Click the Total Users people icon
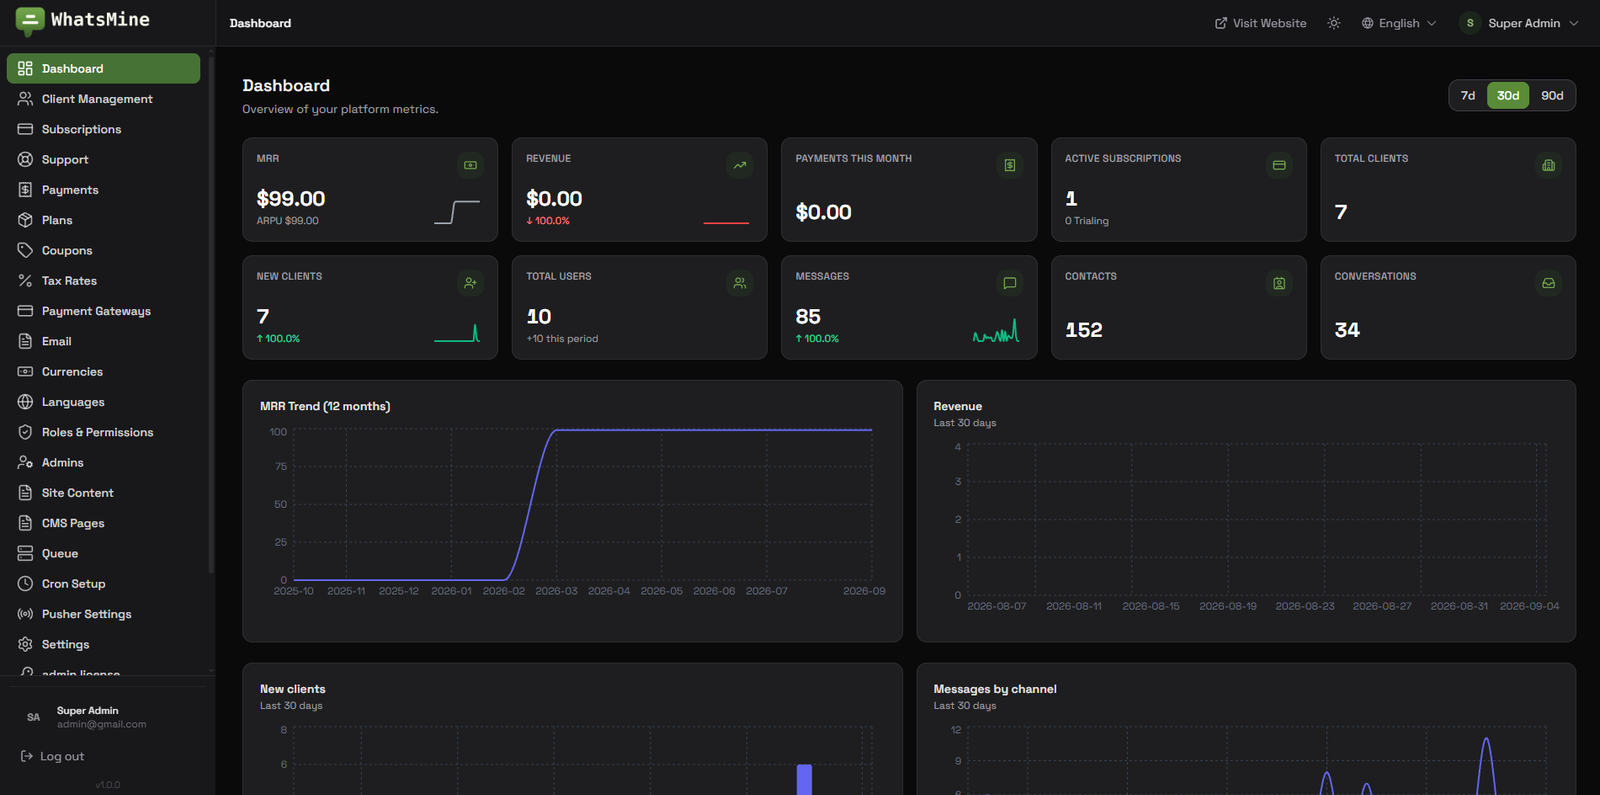The image size is (1600, 795). [740, 283]
